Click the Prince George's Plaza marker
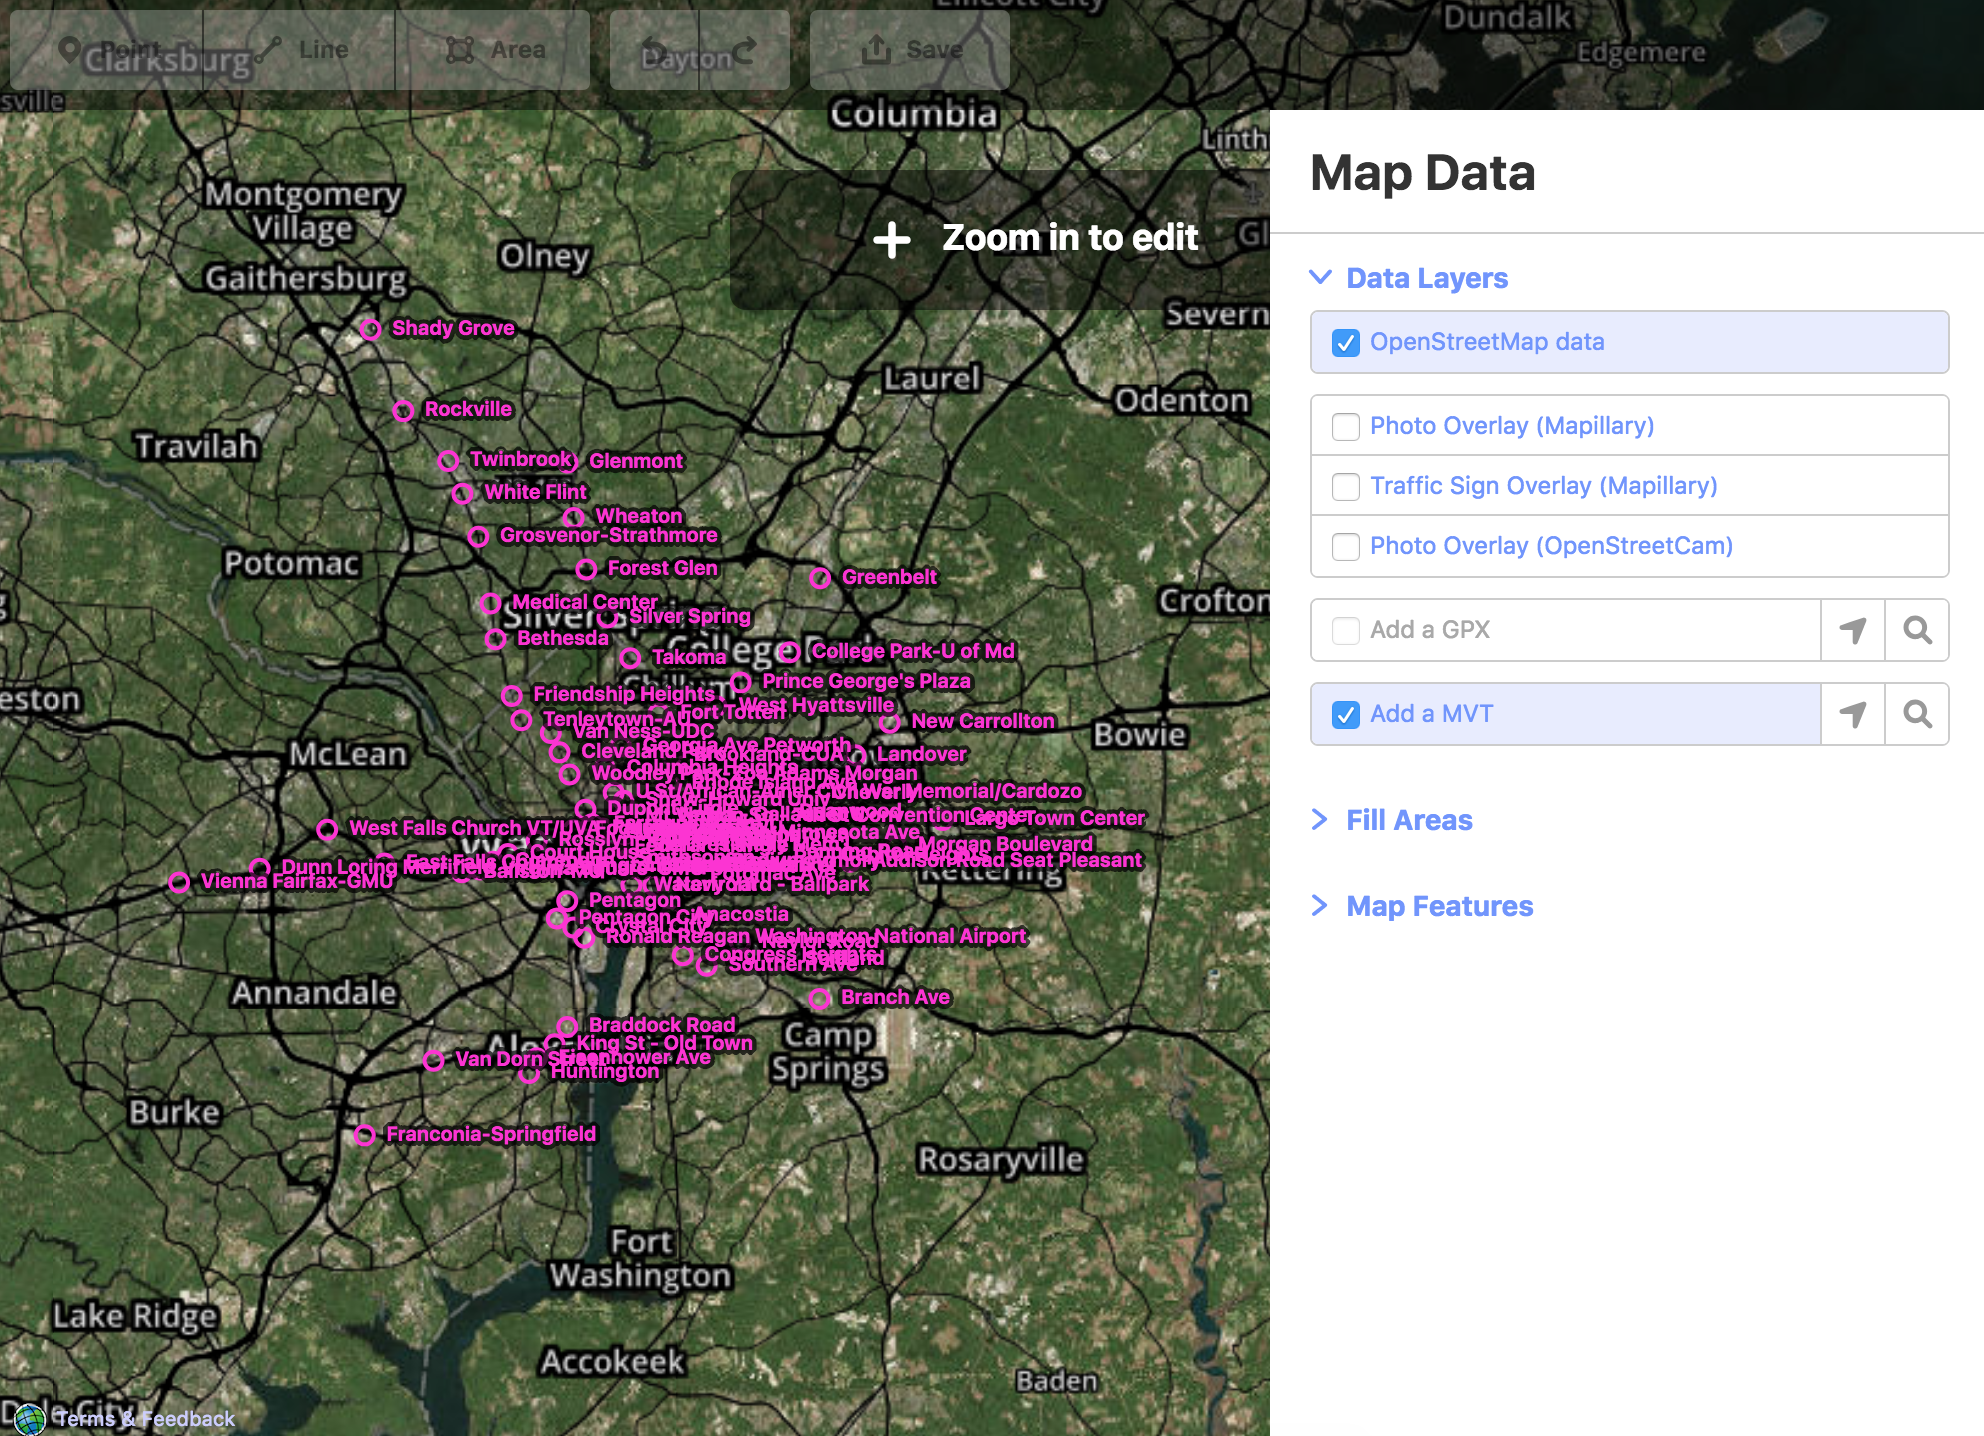 pyautogui.click(x=741, y=683)
